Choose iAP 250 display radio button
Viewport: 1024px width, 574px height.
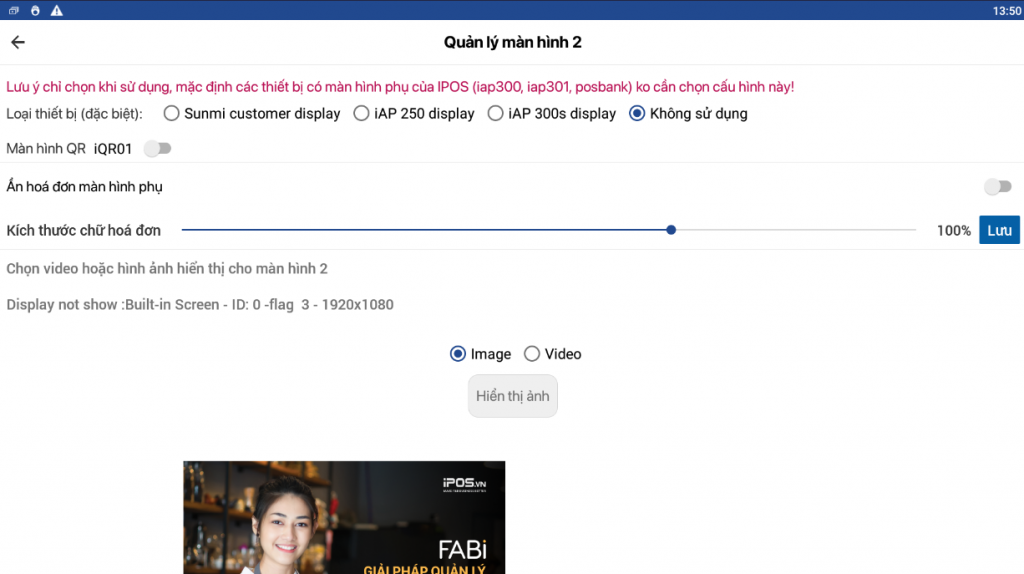pos(362,114)
